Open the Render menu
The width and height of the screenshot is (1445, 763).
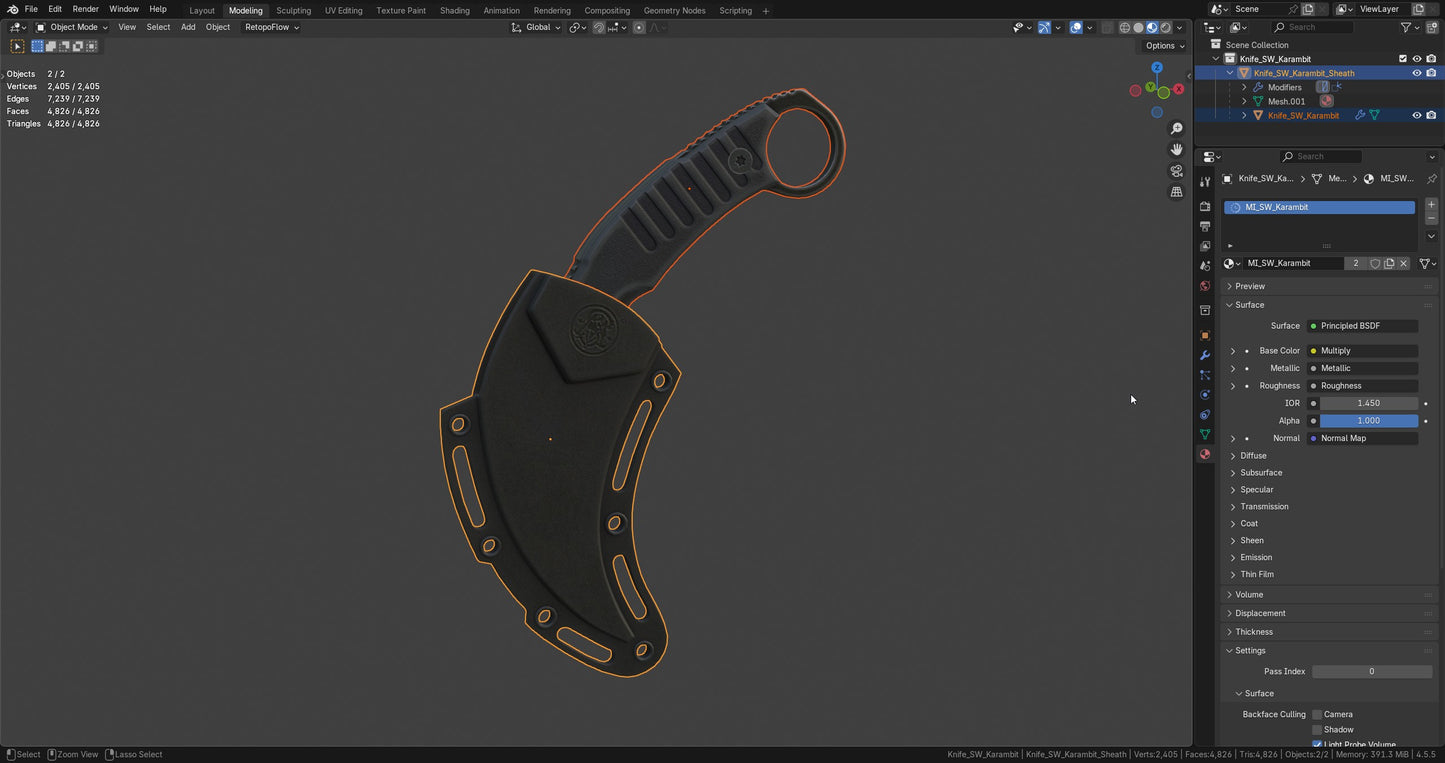[85, 9]
